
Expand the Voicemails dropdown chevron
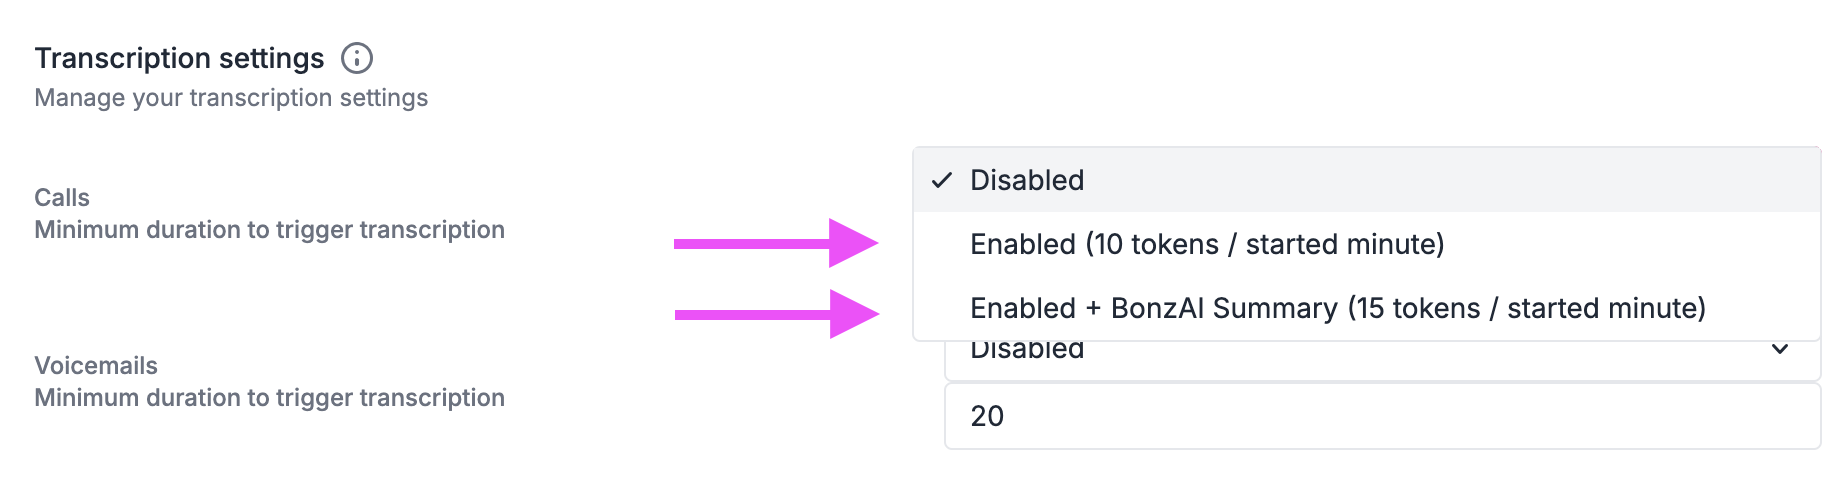click(1780, 349)
